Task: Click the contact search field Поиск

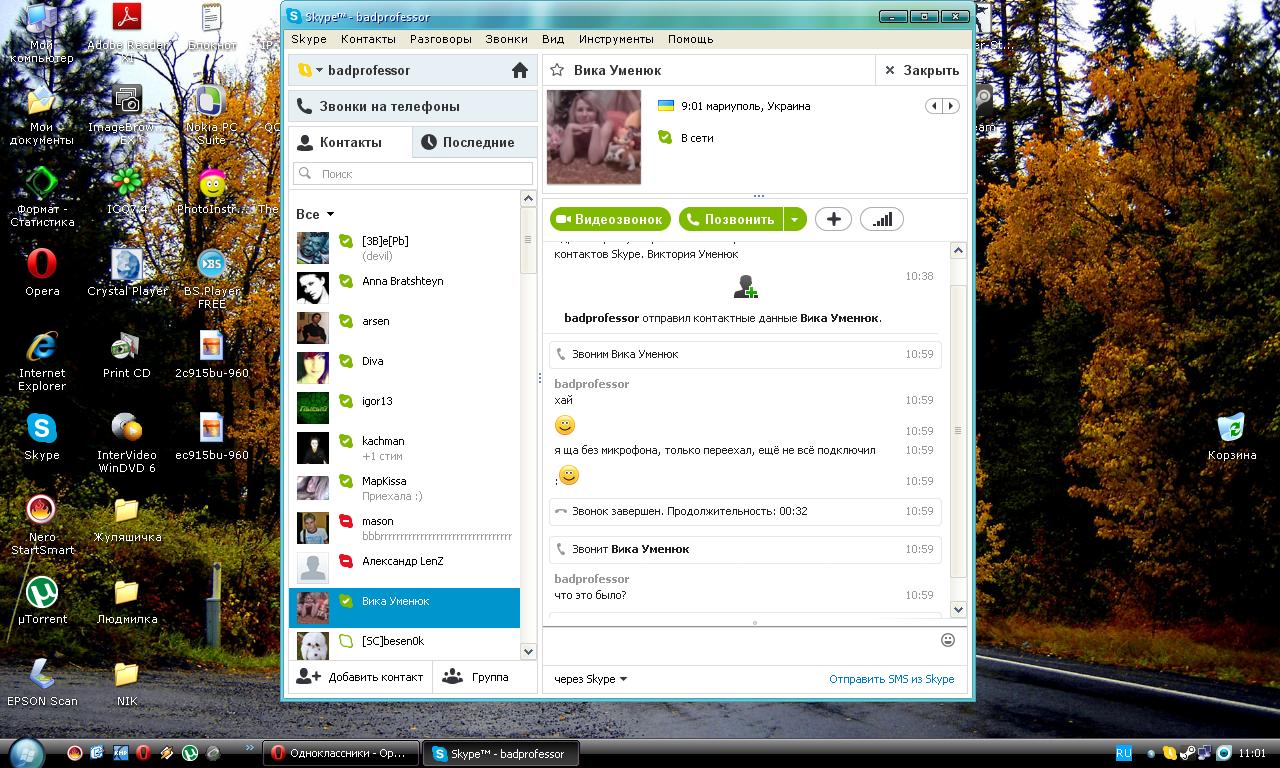Action: (x=413, y=173)
